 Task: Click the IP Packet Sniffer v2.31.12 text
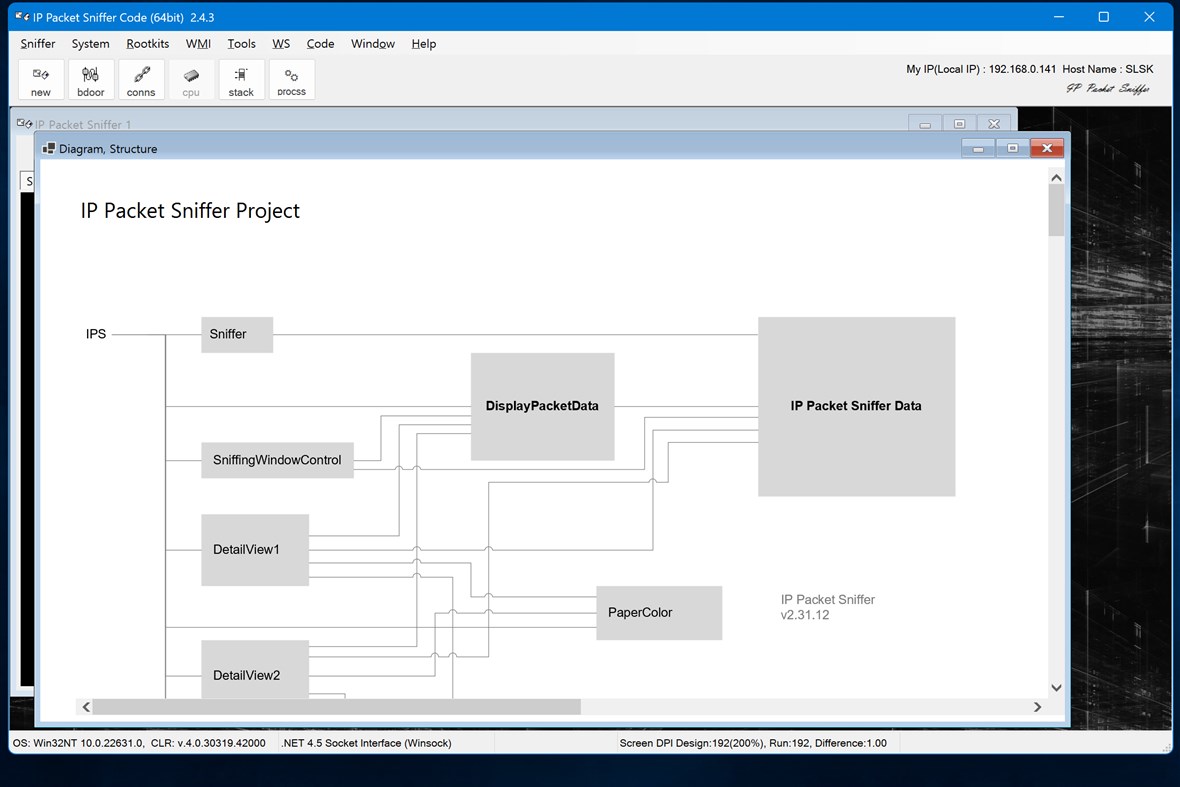coord(828,607)
